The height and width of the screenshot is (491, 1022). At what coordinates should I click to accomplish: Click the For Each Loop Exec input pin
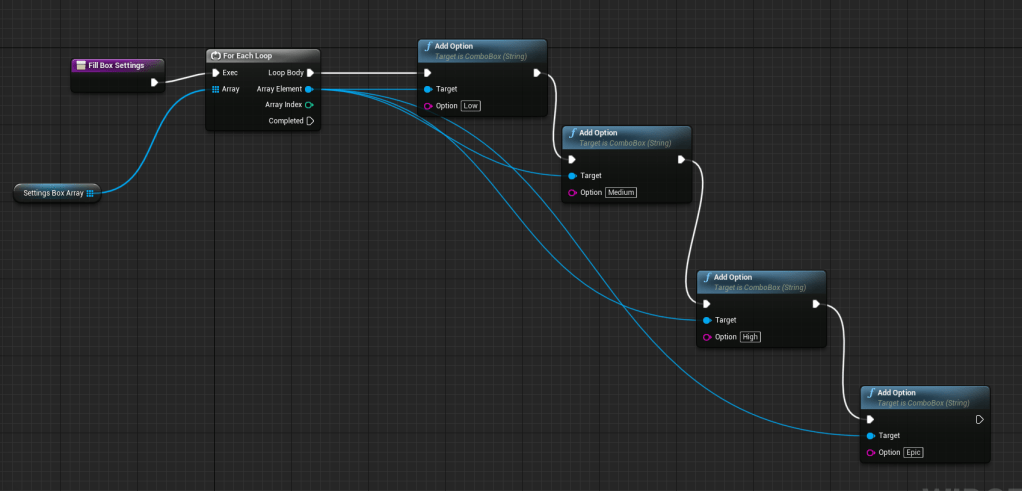215,73
